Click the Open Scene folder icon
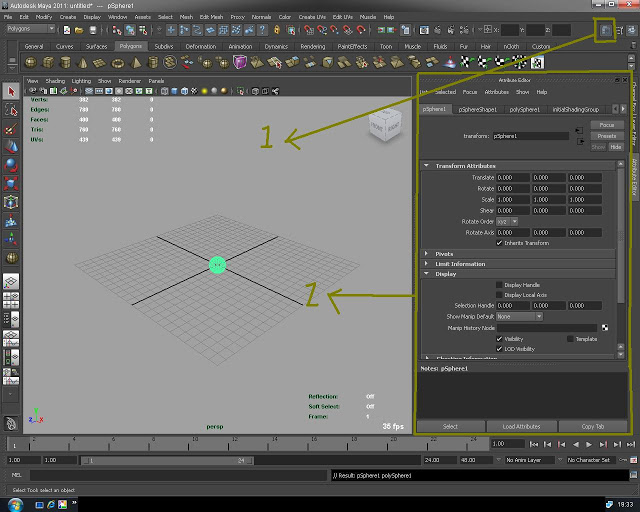Screen dimensions: 640x512 click(79, 30)
